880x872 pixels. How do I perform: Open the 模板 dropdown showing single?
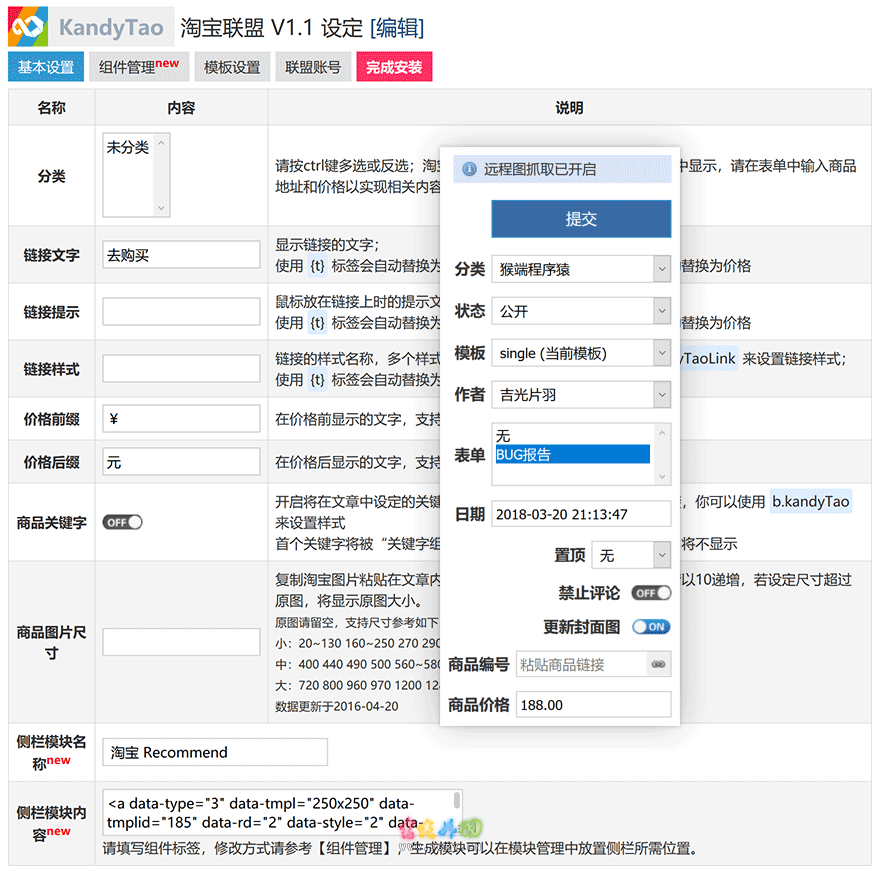[x=581, y=353]
